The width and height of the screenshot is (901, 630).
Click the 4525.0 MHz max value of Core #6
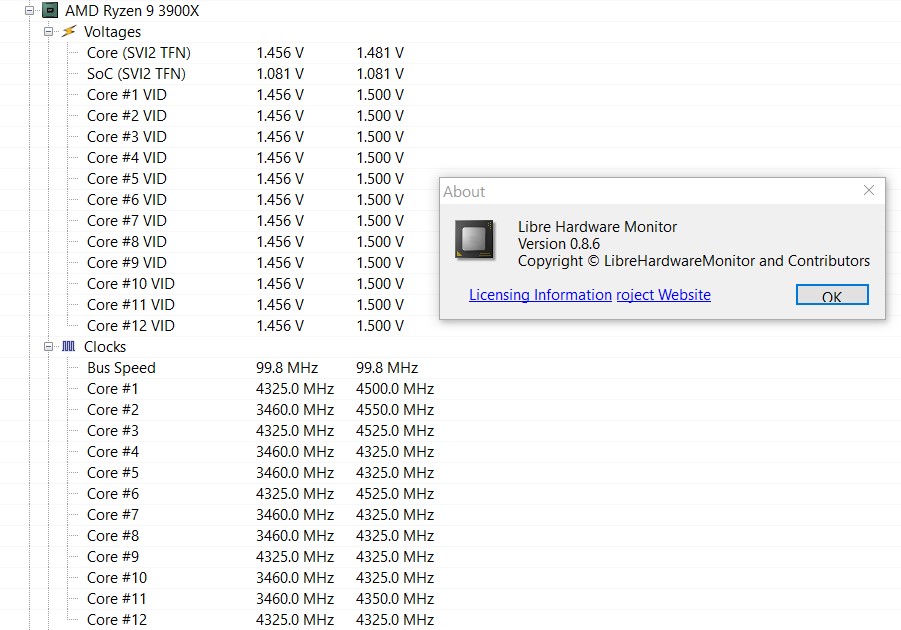(x=395, y=494)
